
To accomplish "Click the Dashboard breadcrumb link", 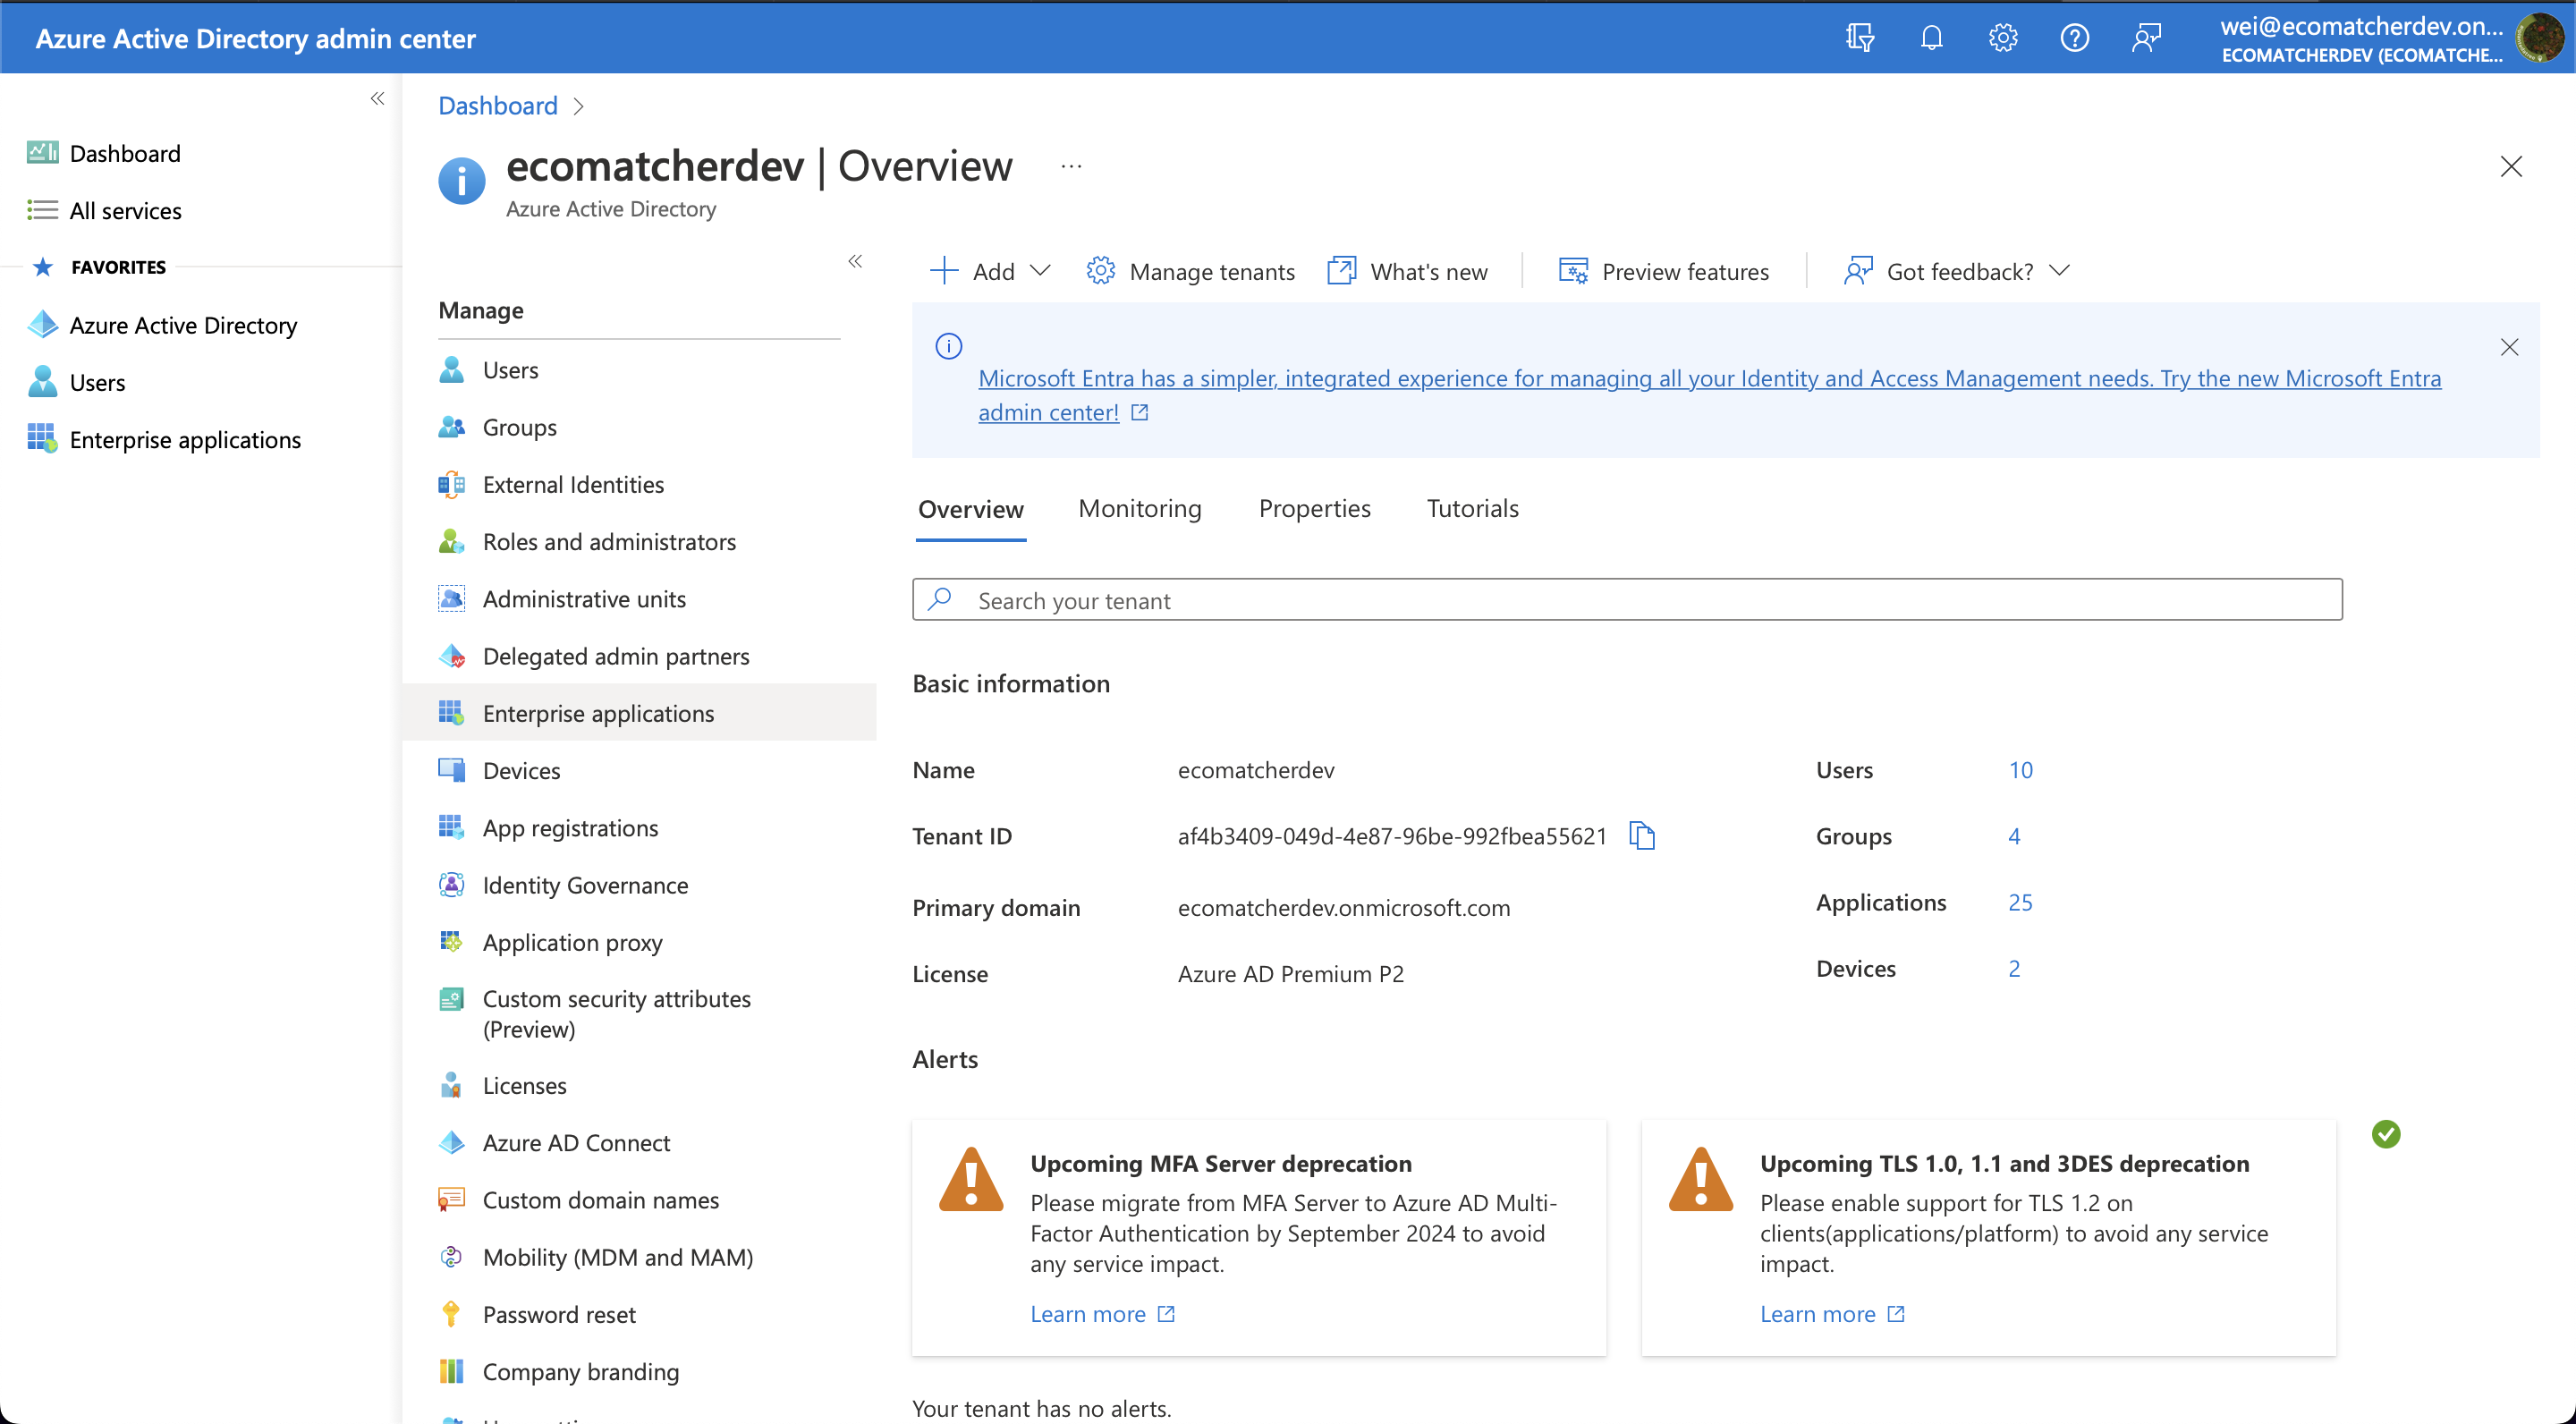I will 498,105.
